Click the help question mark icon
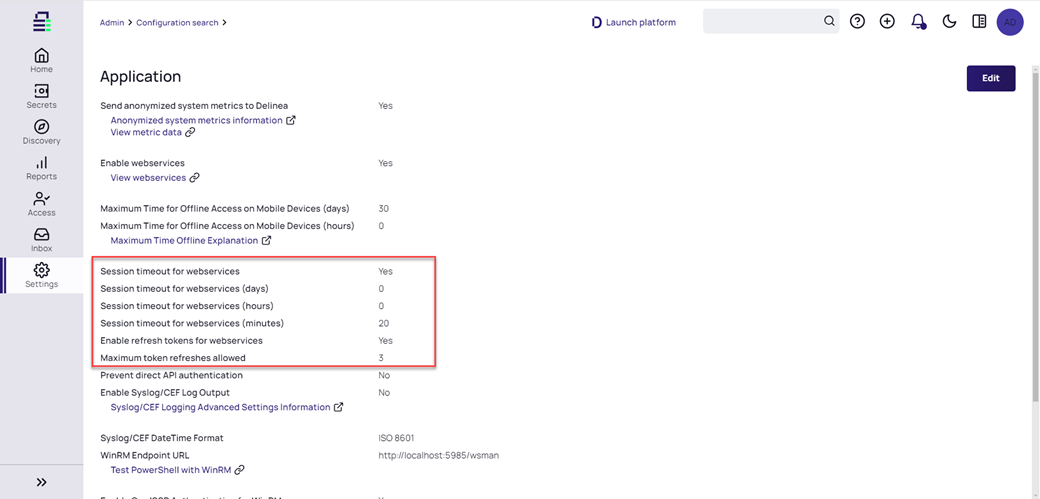This screenshot has height=499, width=1040. click(x=857, y=22)
